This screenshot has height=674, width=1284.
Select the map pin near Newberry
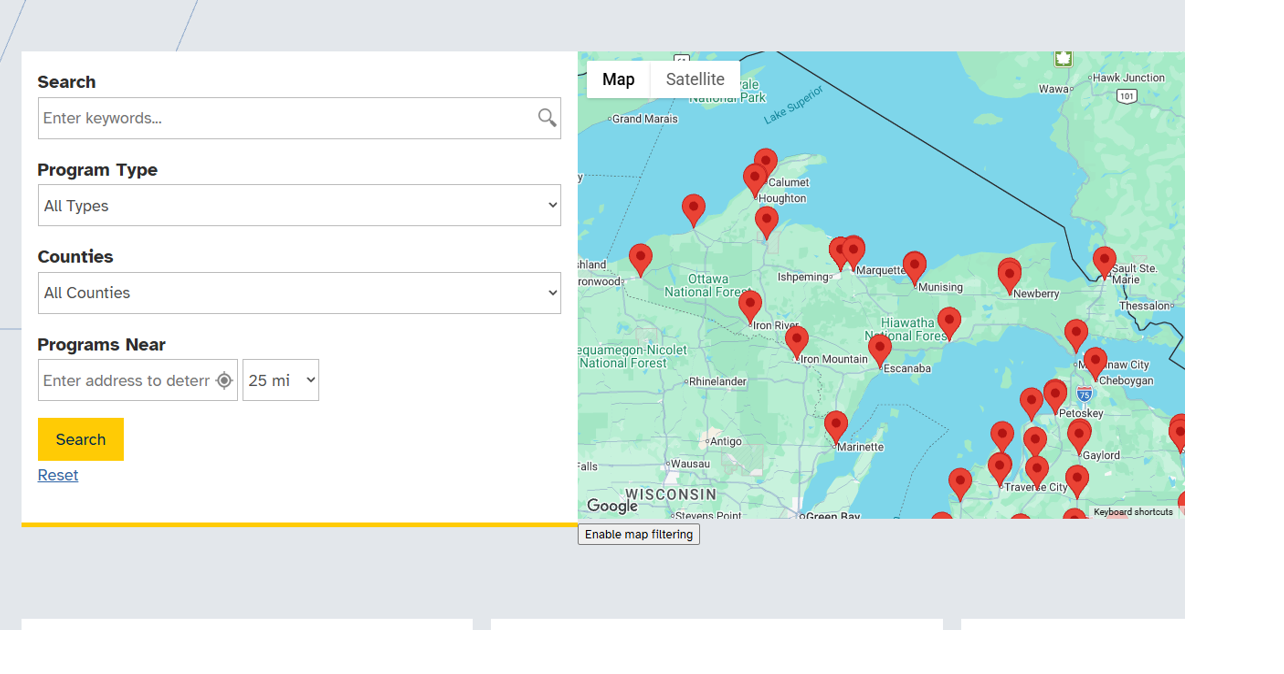click(1010, 277)
